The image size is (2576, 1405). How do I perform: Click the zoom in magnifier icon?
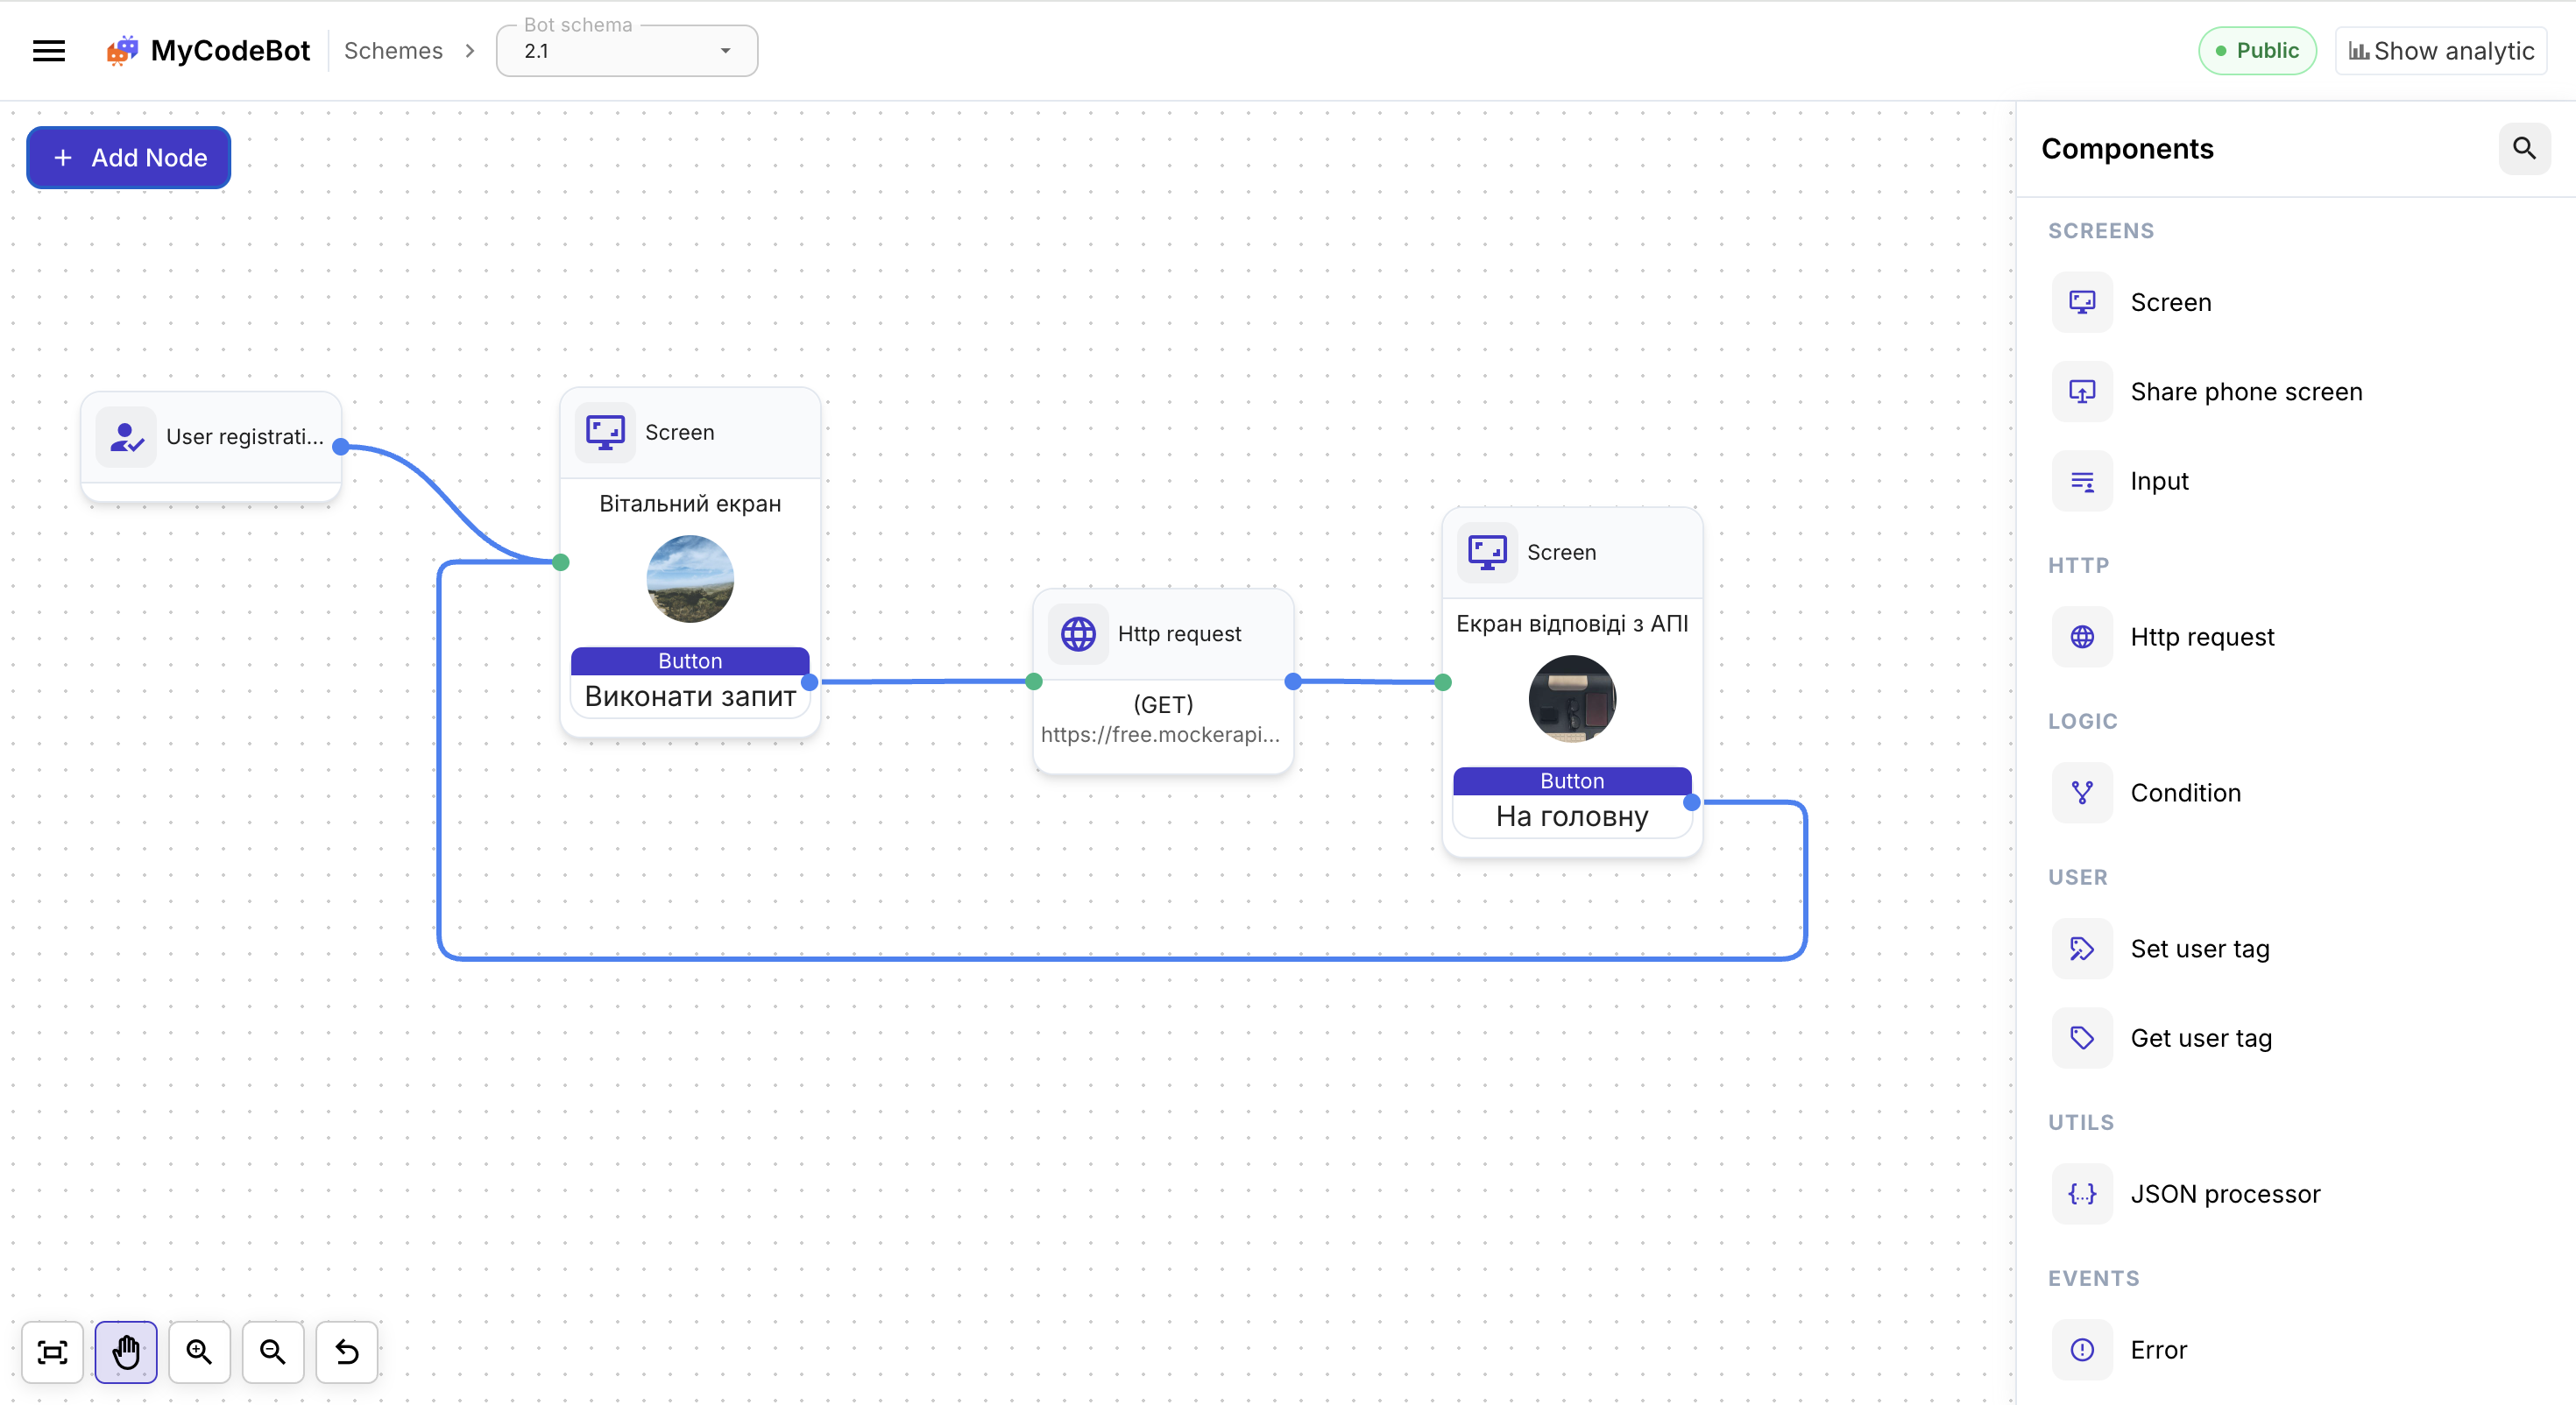[x=199, y=1352]
